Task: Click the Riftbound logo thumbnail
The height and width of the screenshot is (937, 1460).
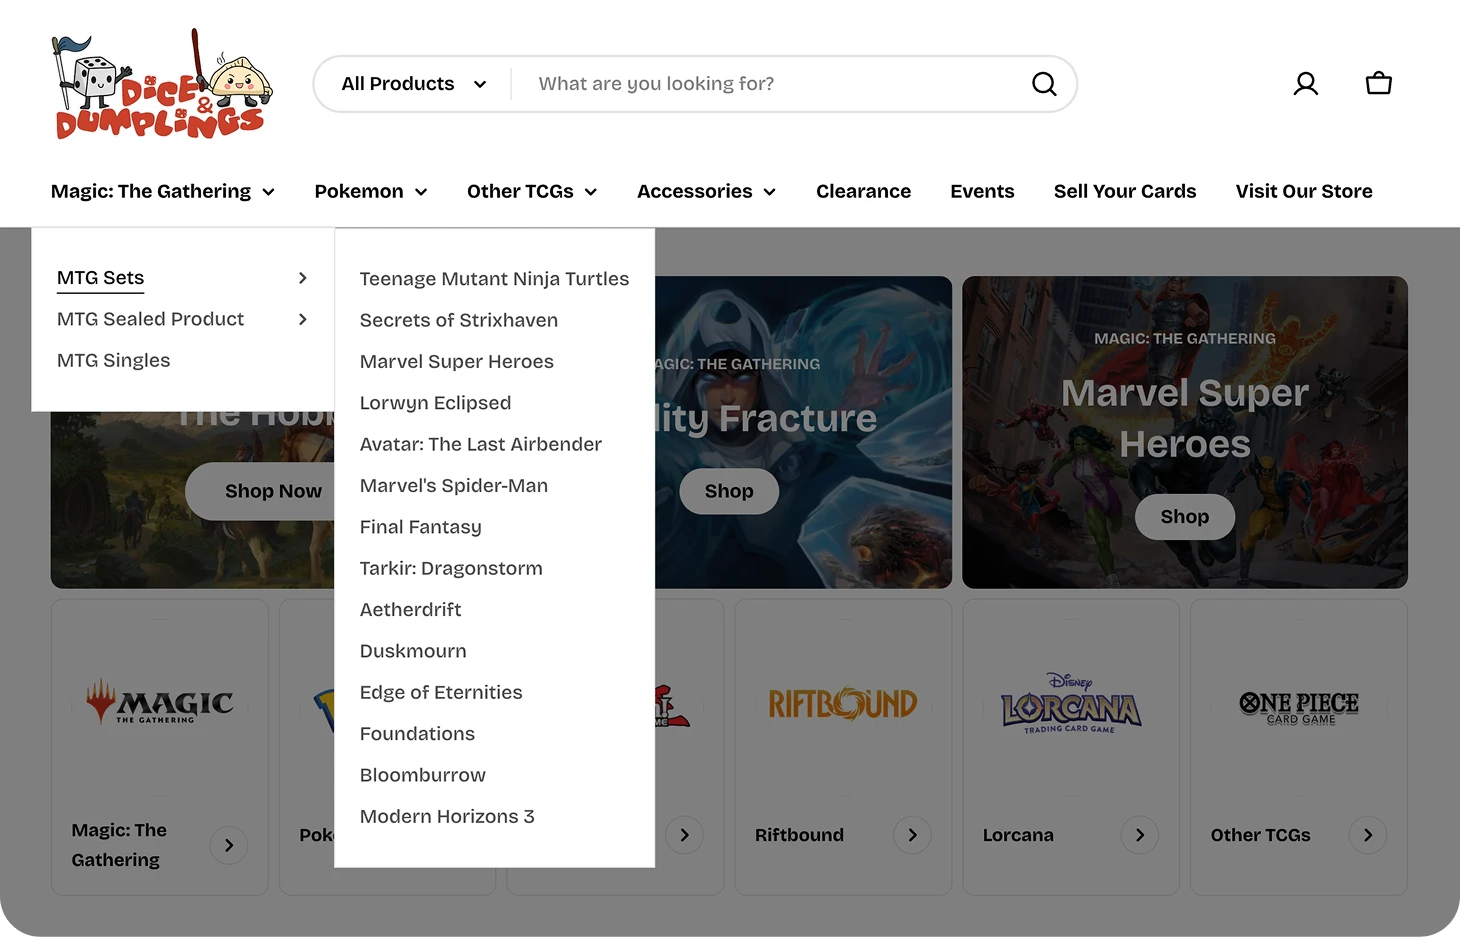Action: pos(843,704)
